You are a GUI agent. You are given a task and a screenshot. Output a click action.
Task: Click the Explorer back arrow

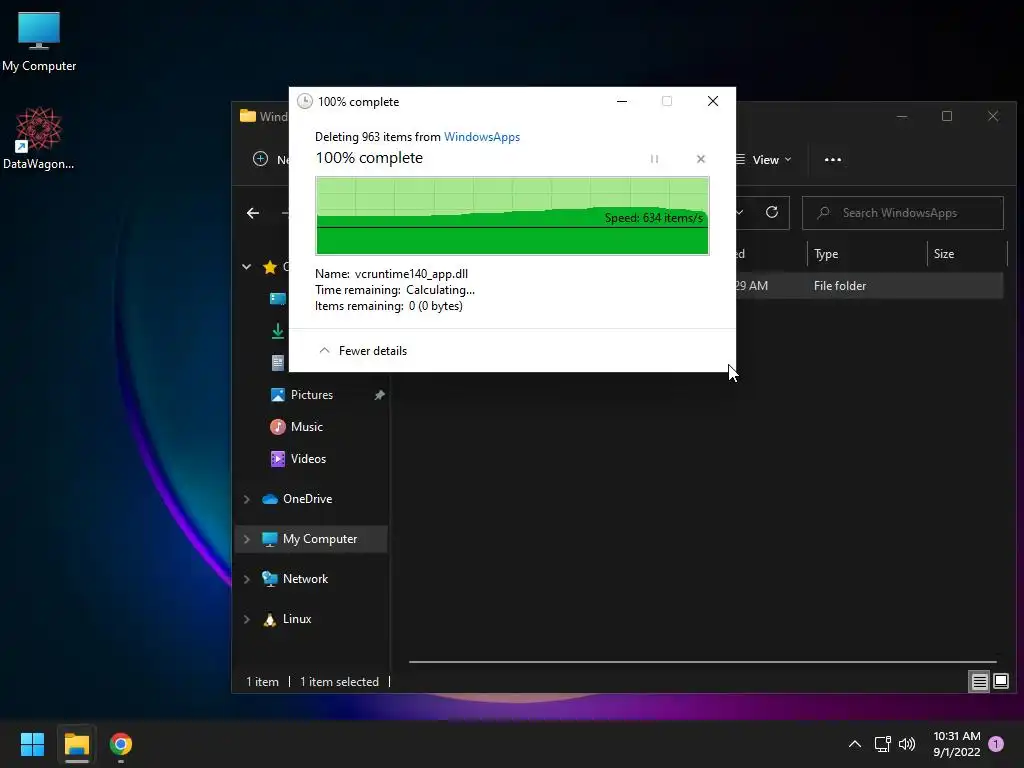[x=253, y=213]
